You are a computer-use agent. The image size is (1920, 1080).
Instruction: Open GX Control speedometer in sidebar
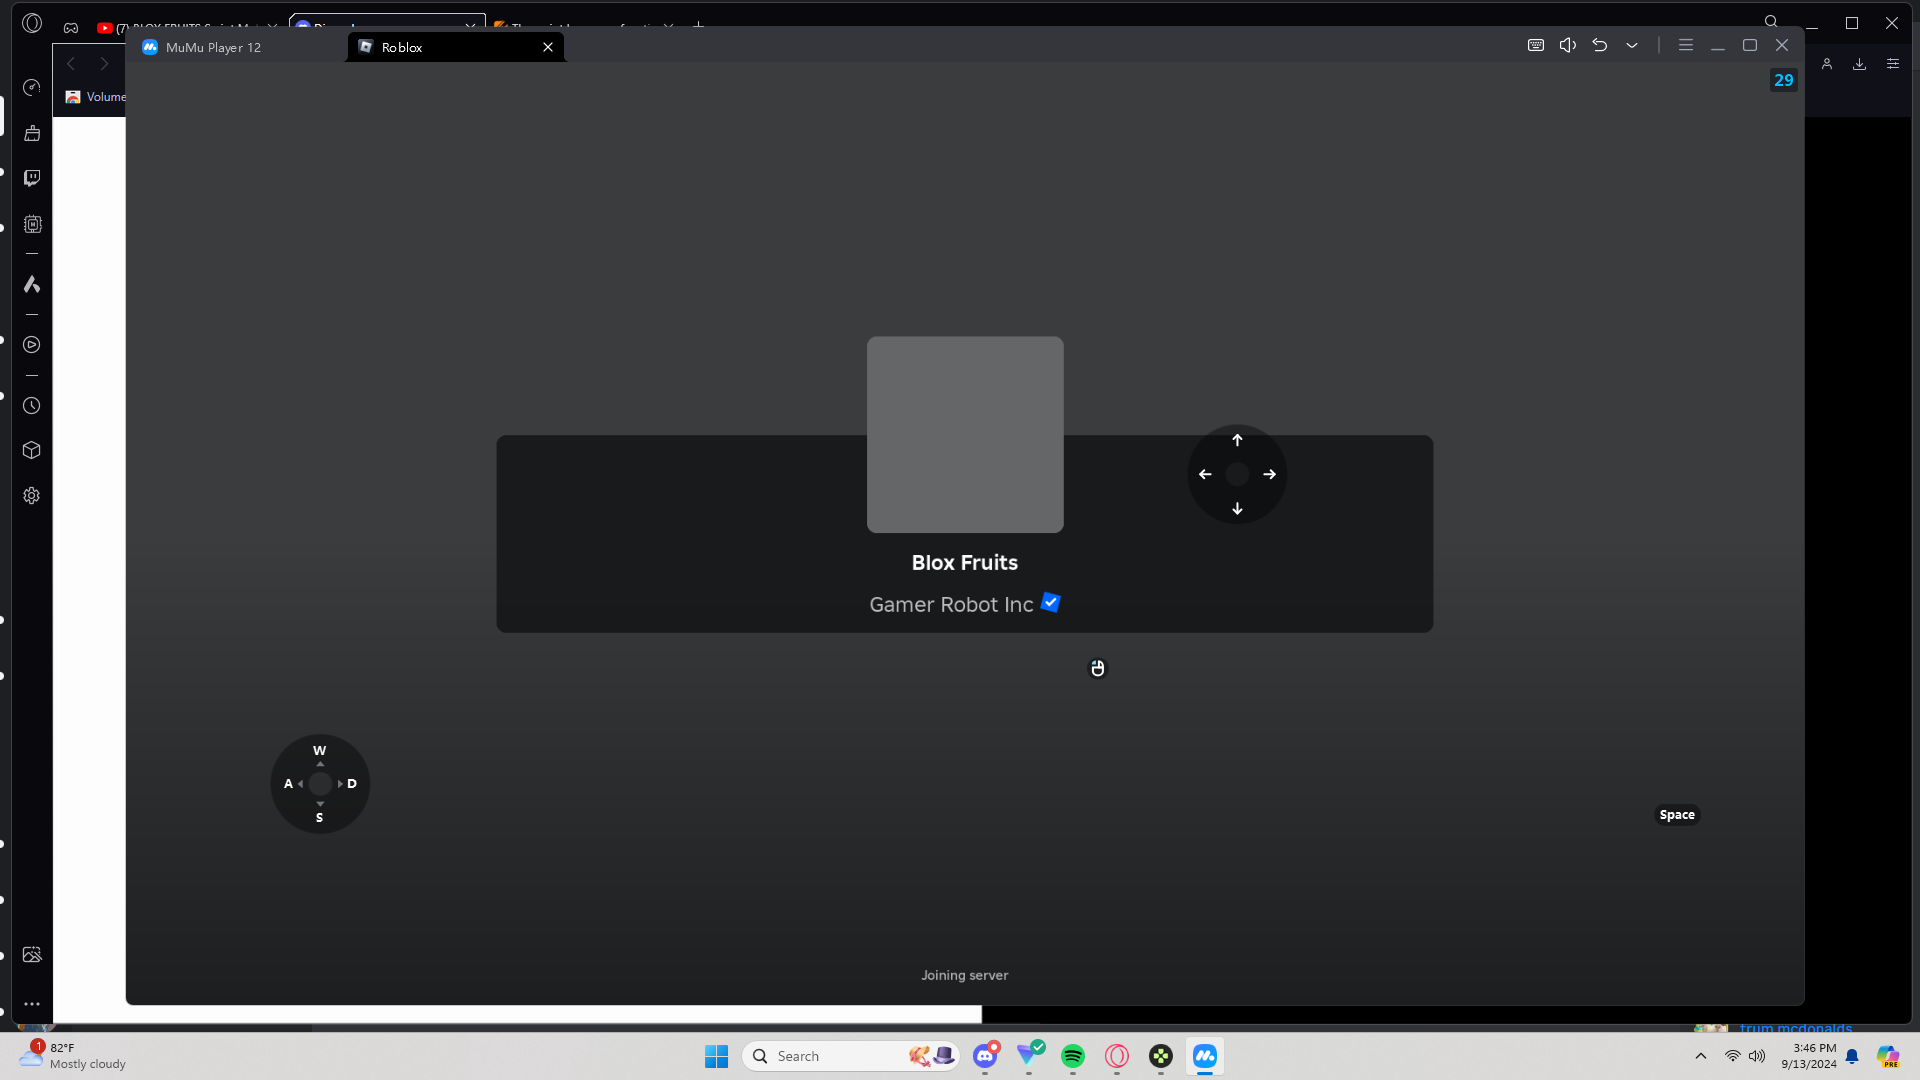click(32, 88)
